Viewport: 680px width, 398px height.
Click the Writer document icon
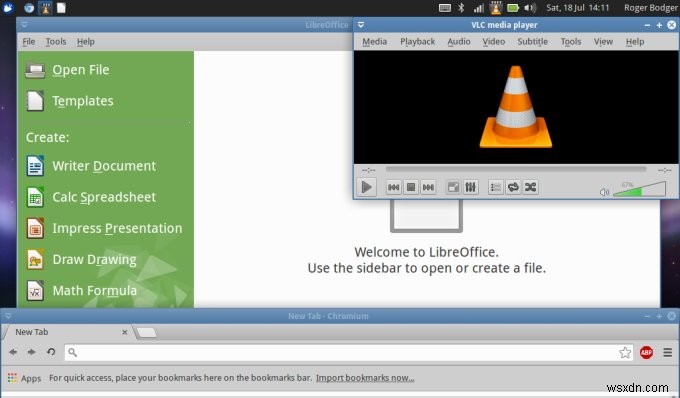[x=35, y=166]
